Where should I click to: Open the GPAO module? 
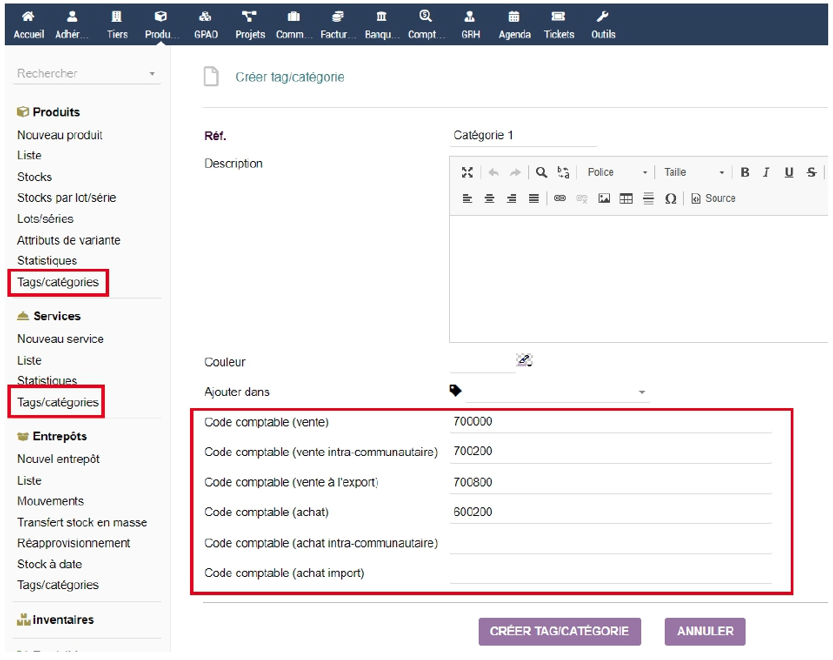tap(206, 25)
